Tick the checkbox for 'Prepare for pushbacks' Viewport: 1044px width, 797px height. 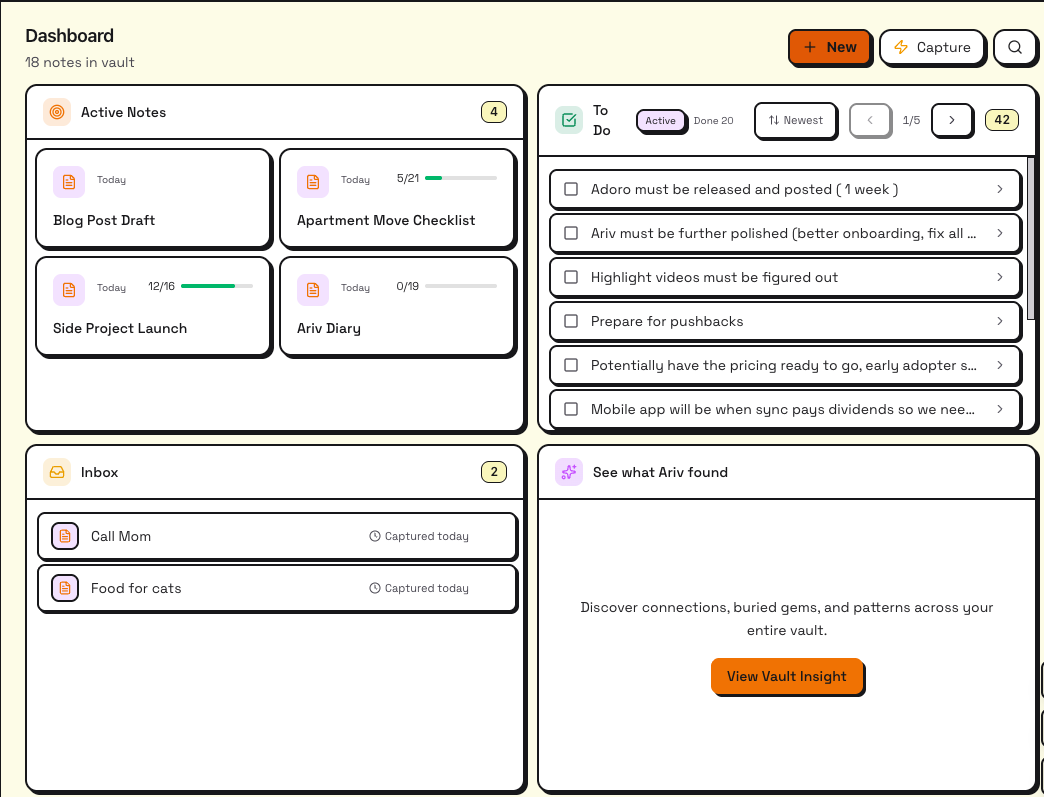571,321
